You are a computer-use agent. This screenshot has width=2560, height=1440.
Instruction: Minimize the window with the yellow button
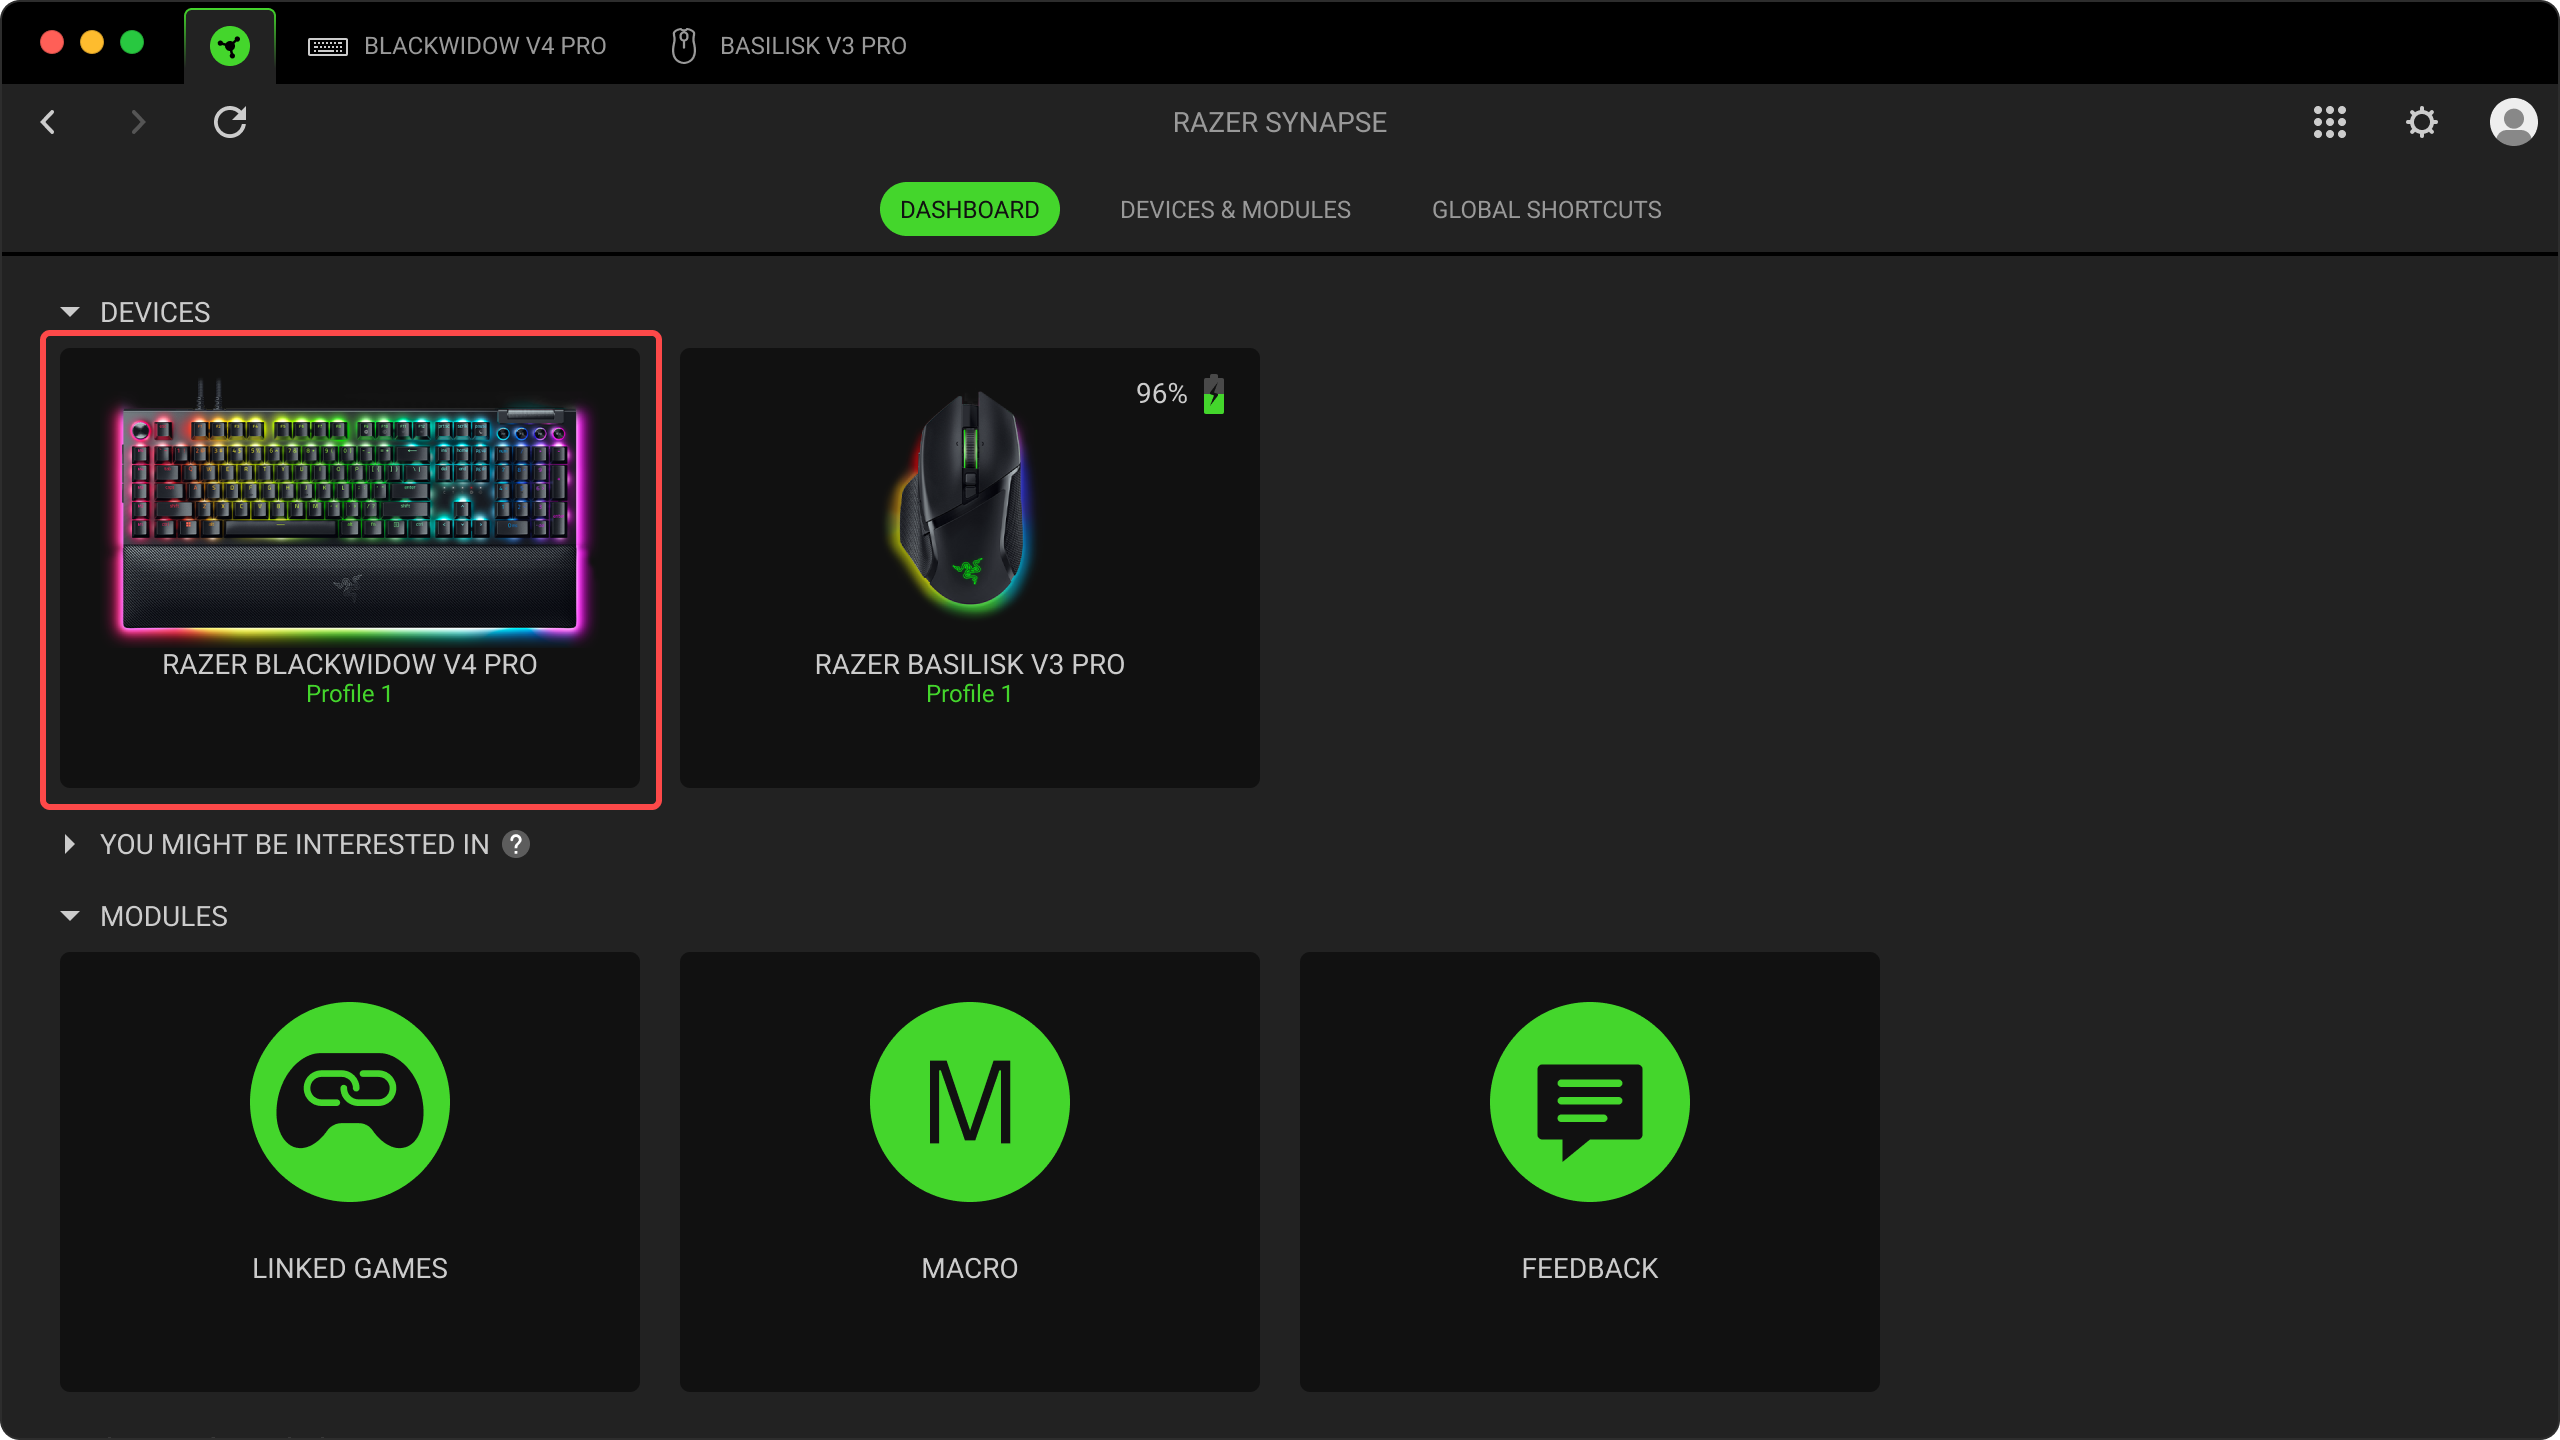point(92,42)
